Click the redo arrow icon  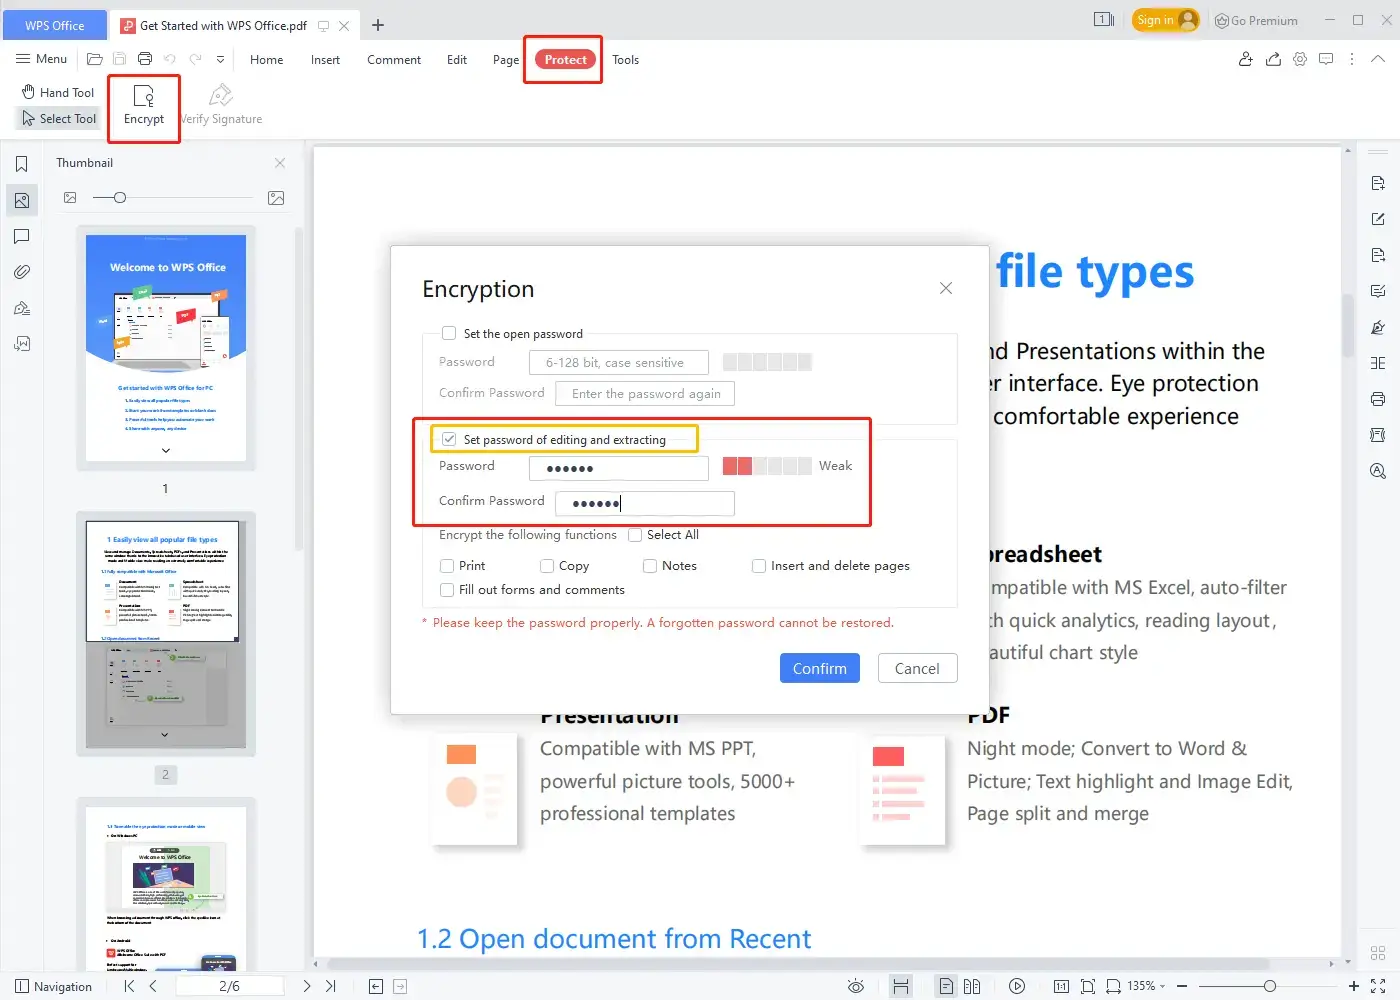(196, 59)
